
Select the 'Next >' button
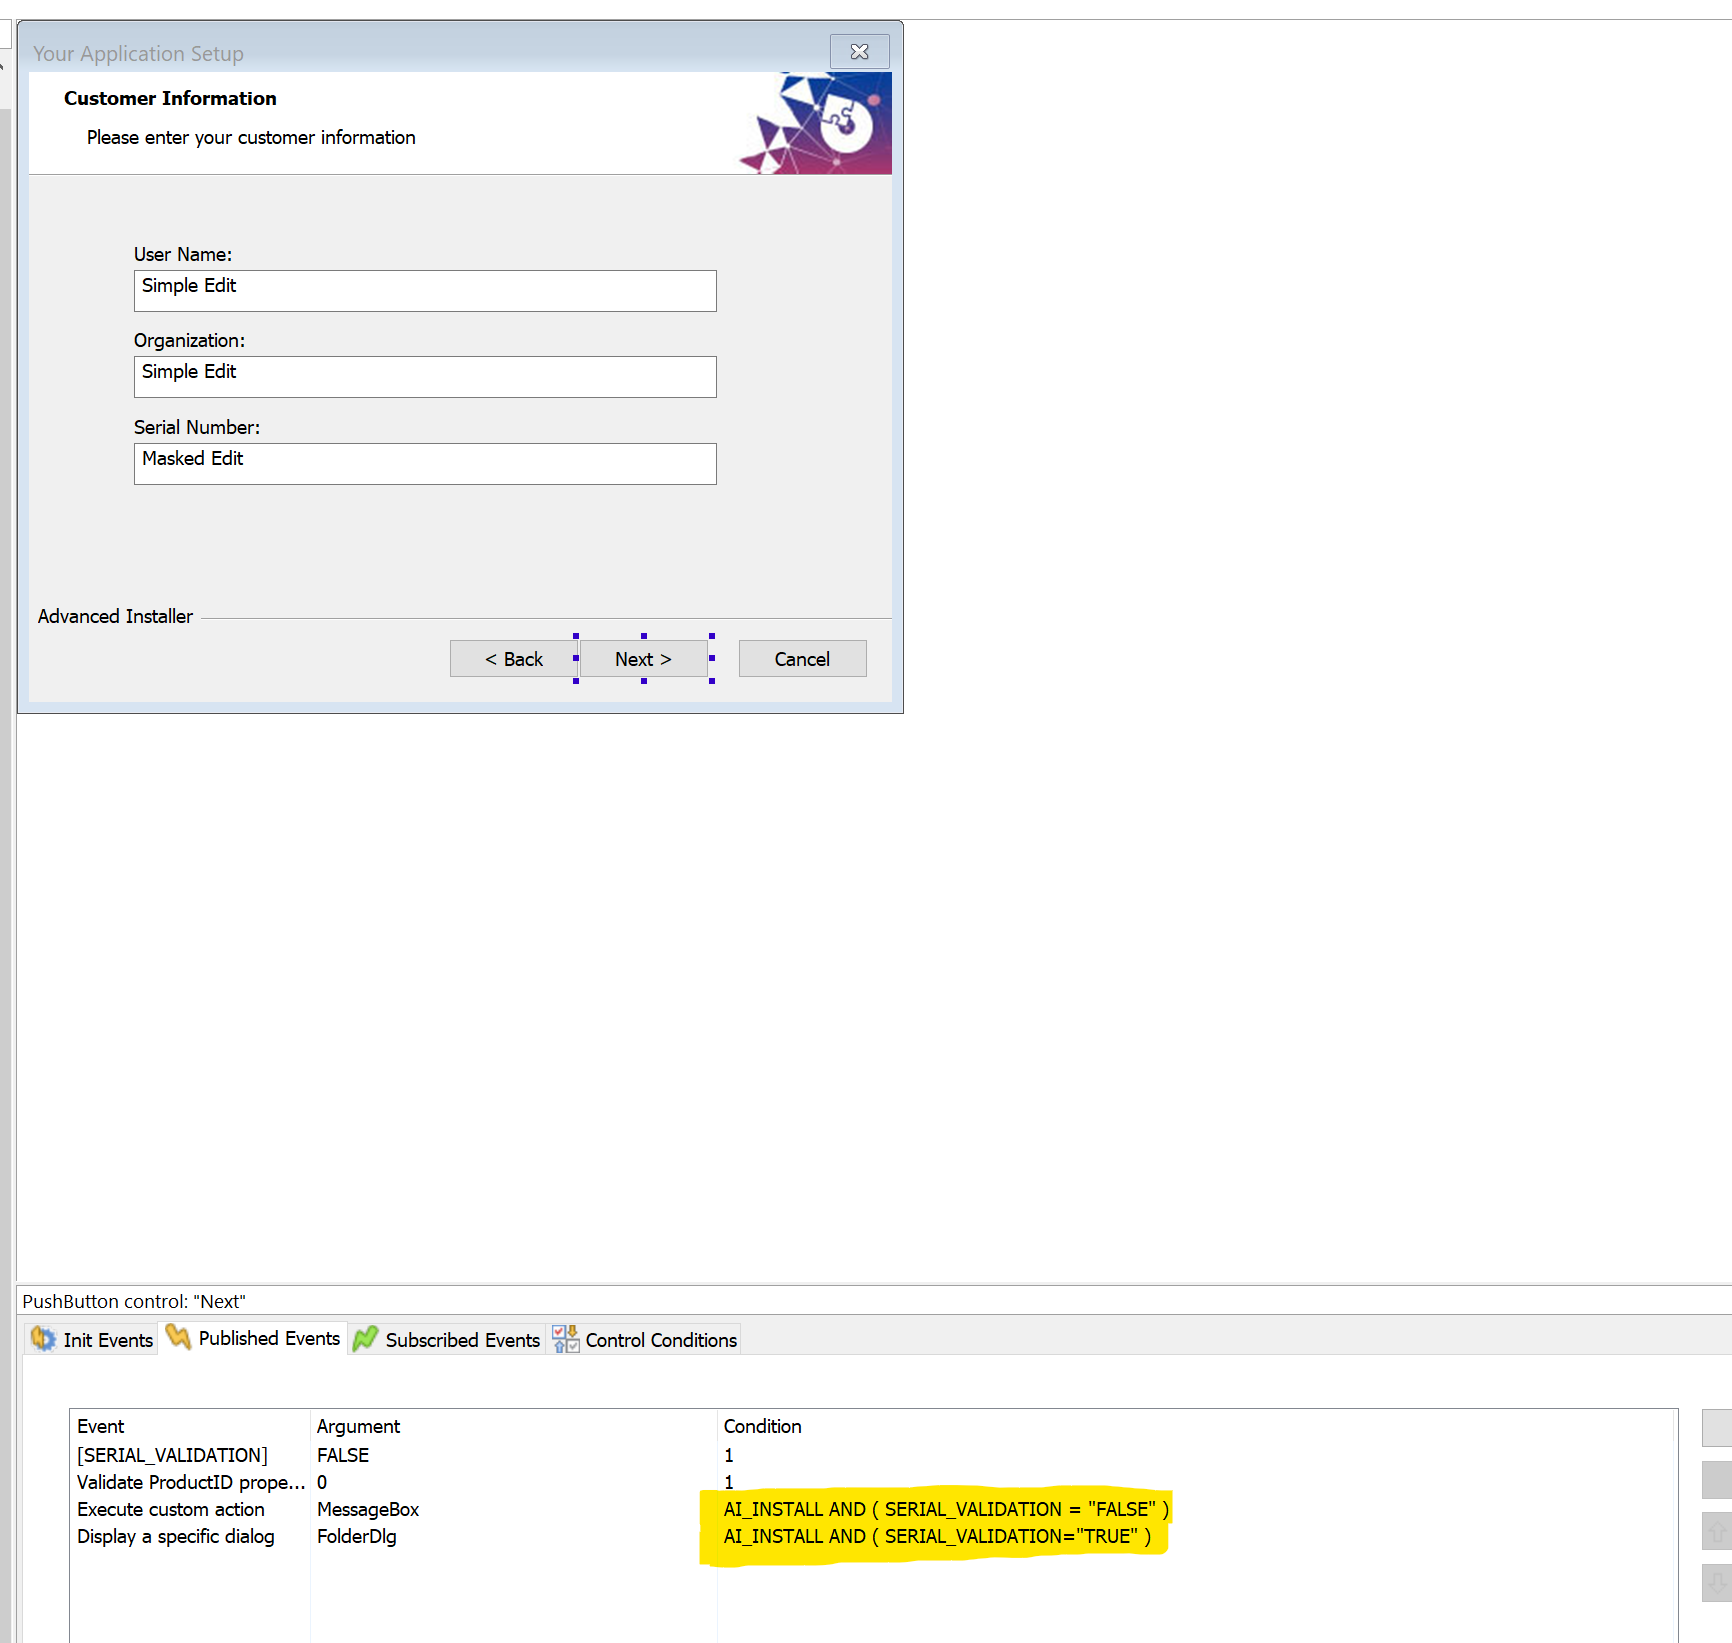(x=643, y=659)
